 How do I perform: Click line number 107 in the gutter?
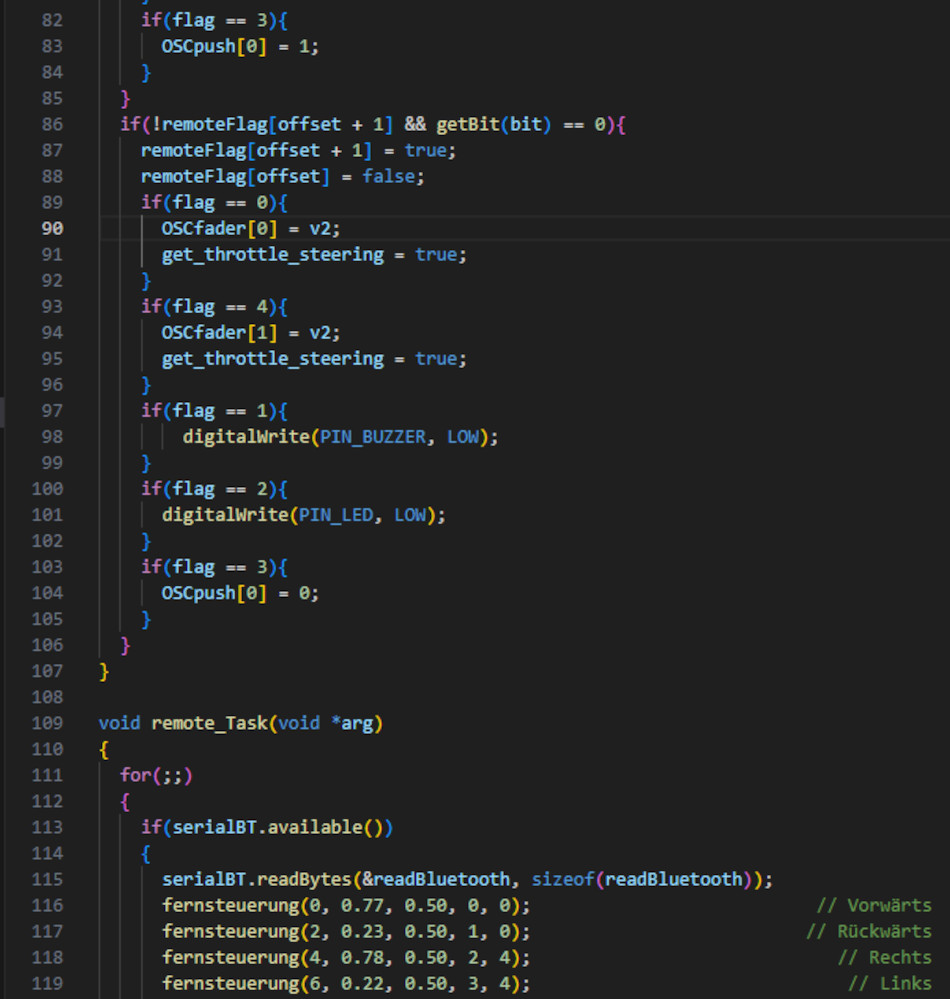[x=47, y=671]
